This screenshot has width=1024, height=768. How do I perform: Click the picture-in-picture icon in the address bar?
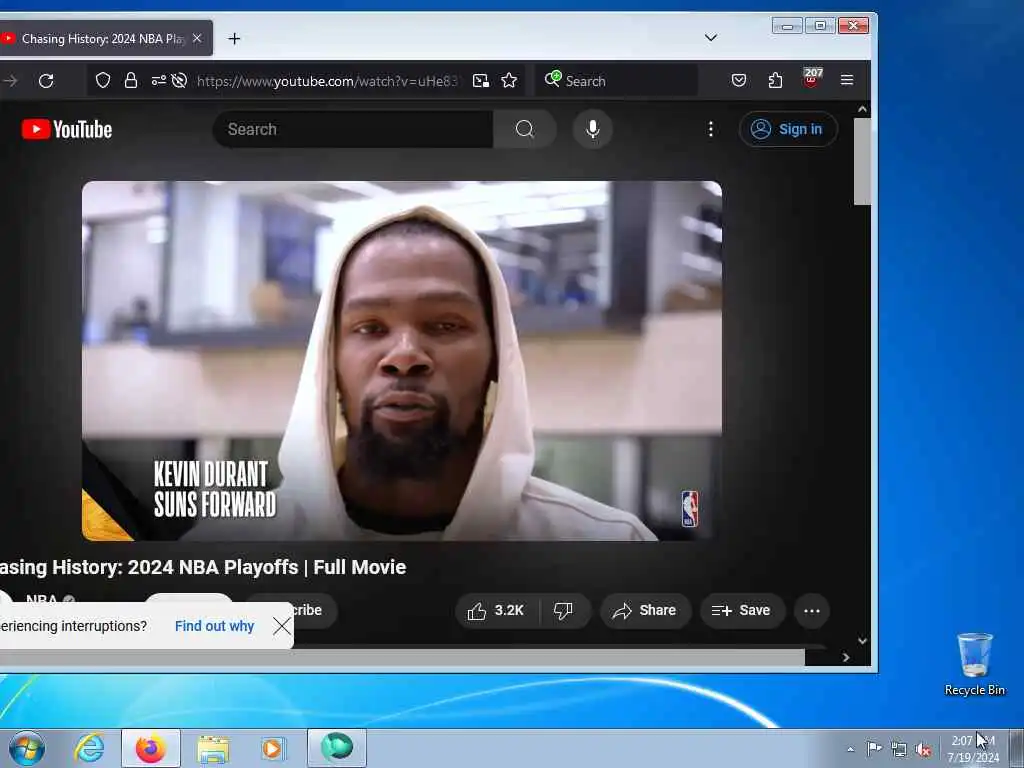coord(481,80)
